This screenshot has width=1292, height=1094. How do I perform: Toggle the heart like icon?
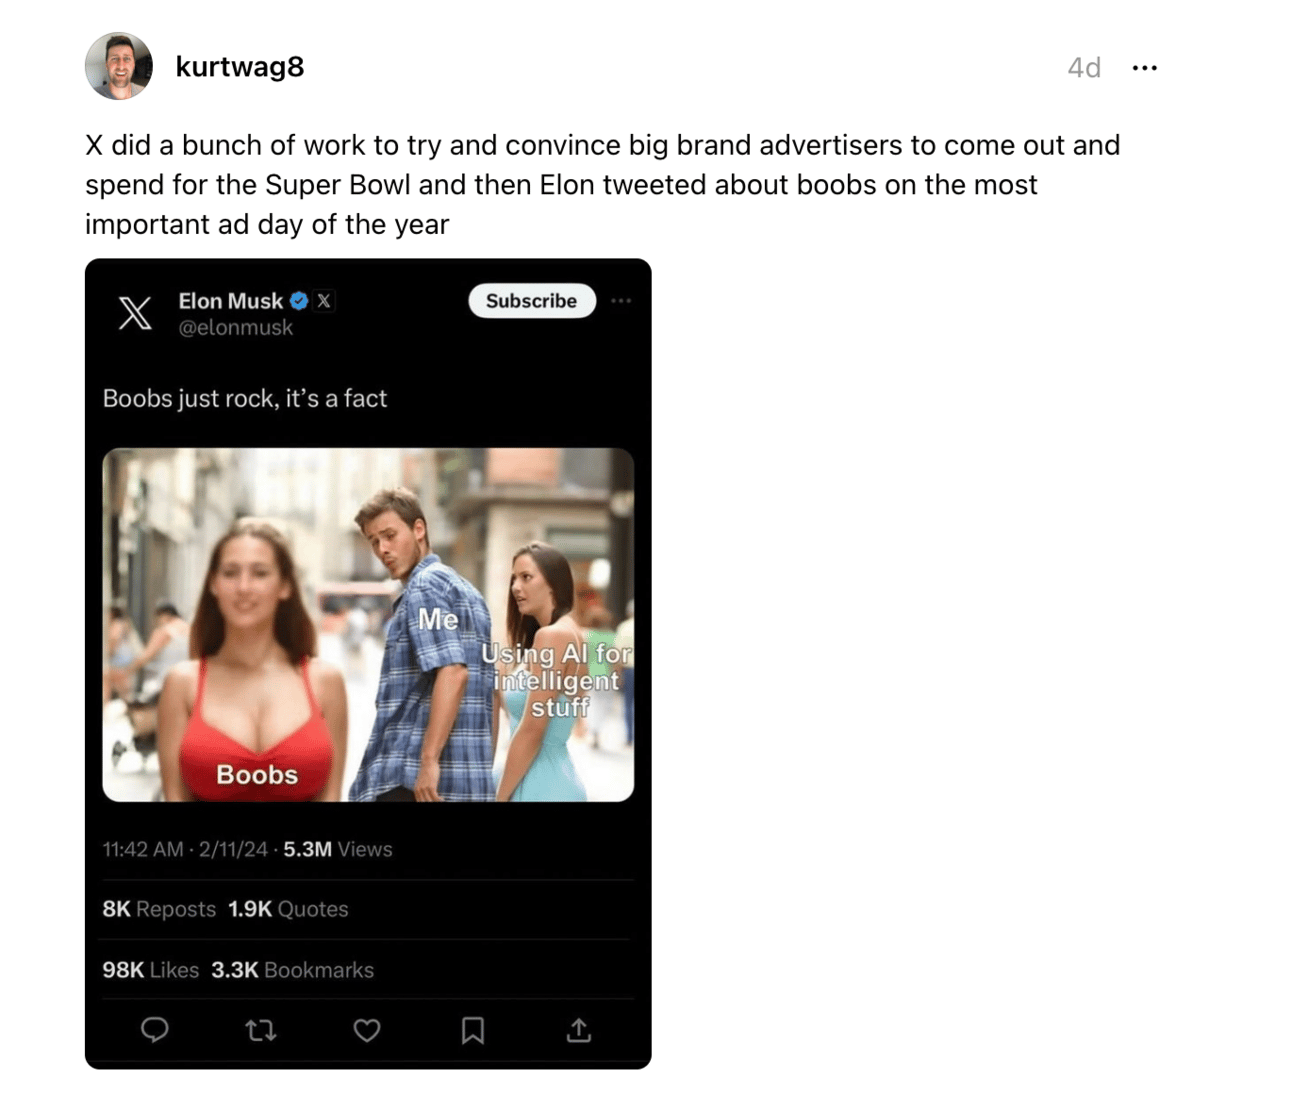pyautogui.click(x=367, y=1030)
